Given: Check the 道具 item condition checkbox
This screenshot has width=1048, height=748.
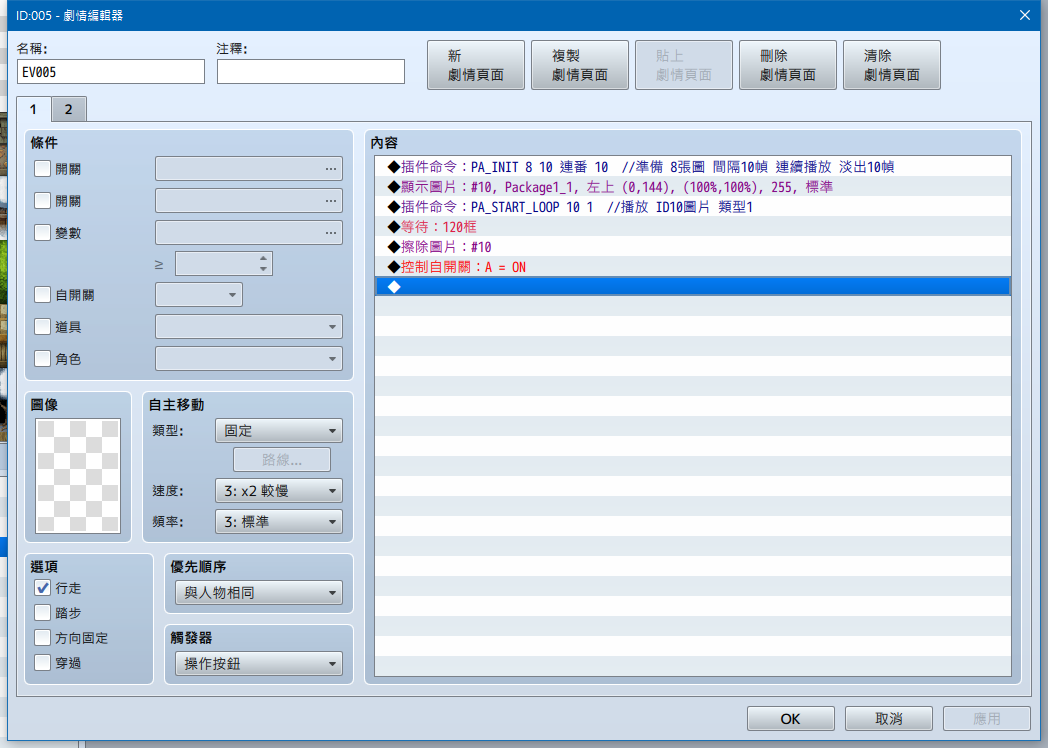Looking at the screenshot, I should pyautogui.click(x=42, y=327).
